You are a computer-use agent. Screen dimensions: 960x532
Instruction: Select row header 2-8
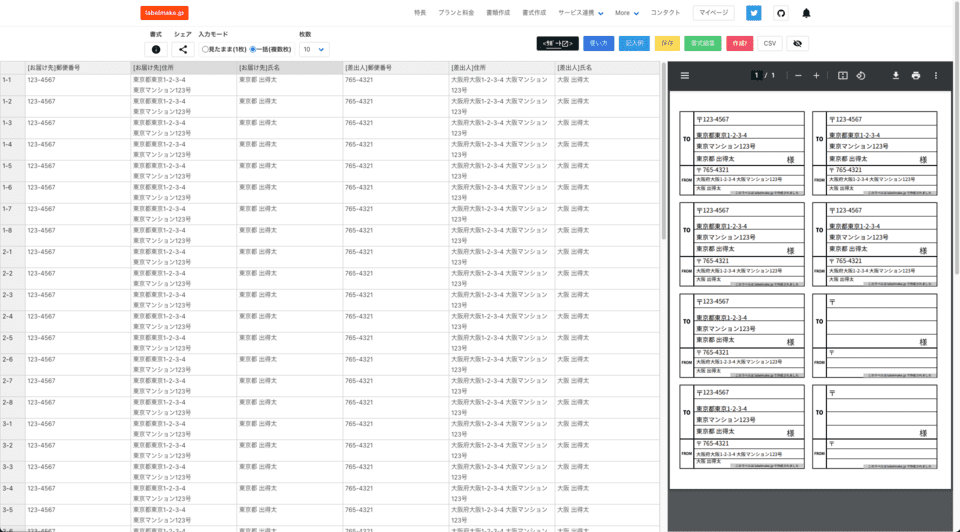[13, 408]
